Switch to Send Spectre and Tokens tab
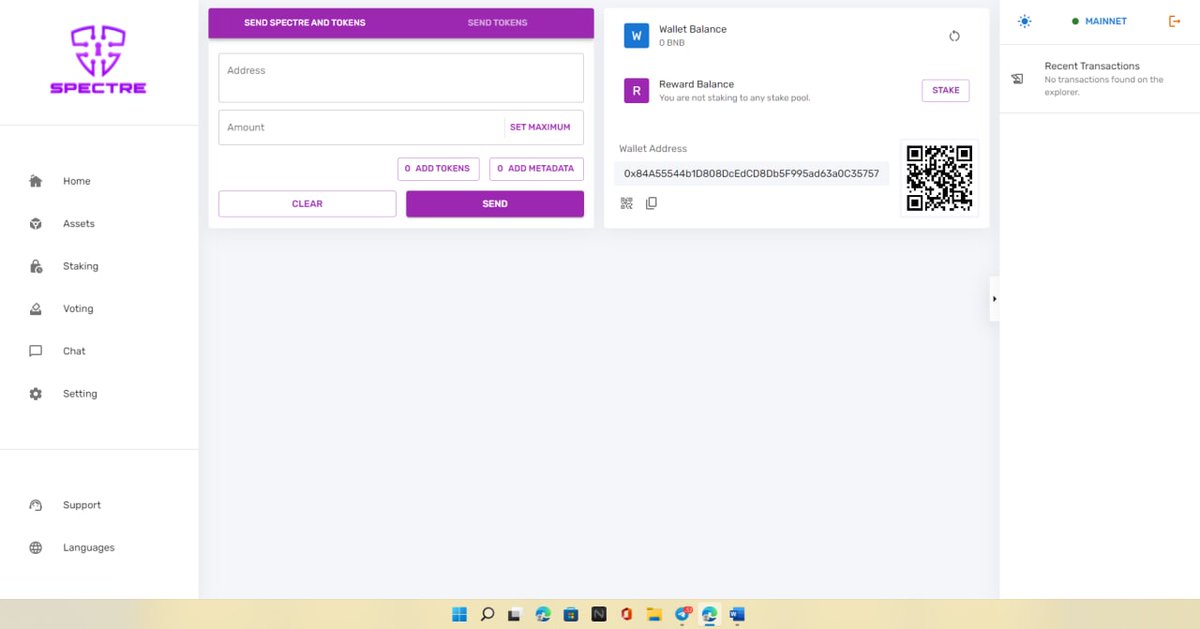The image size is (1200, 629). tap(305, 23)
